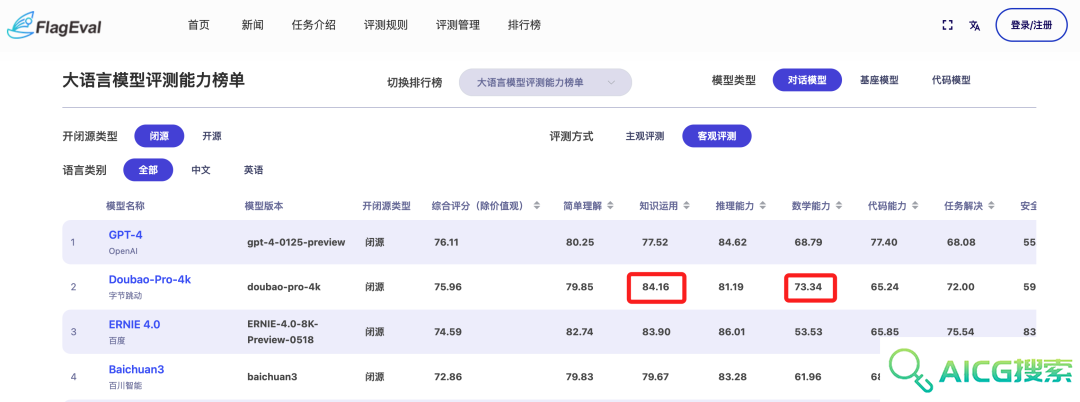Sort by 知识运用 column arrows
Image resolution: width=1080 pixels, height=402 pixels.
click(x=687, y=206)
